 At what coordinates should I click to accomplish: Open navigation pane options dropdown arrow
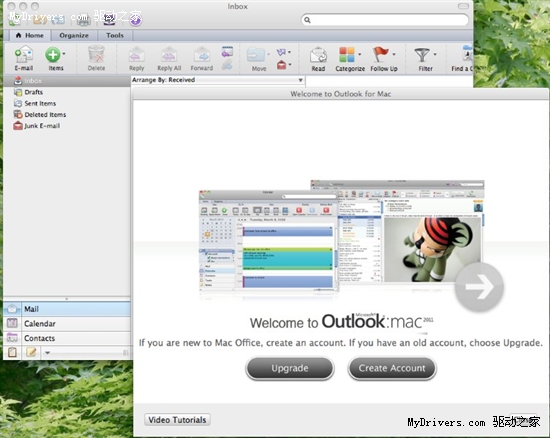[x=47, y=353]
